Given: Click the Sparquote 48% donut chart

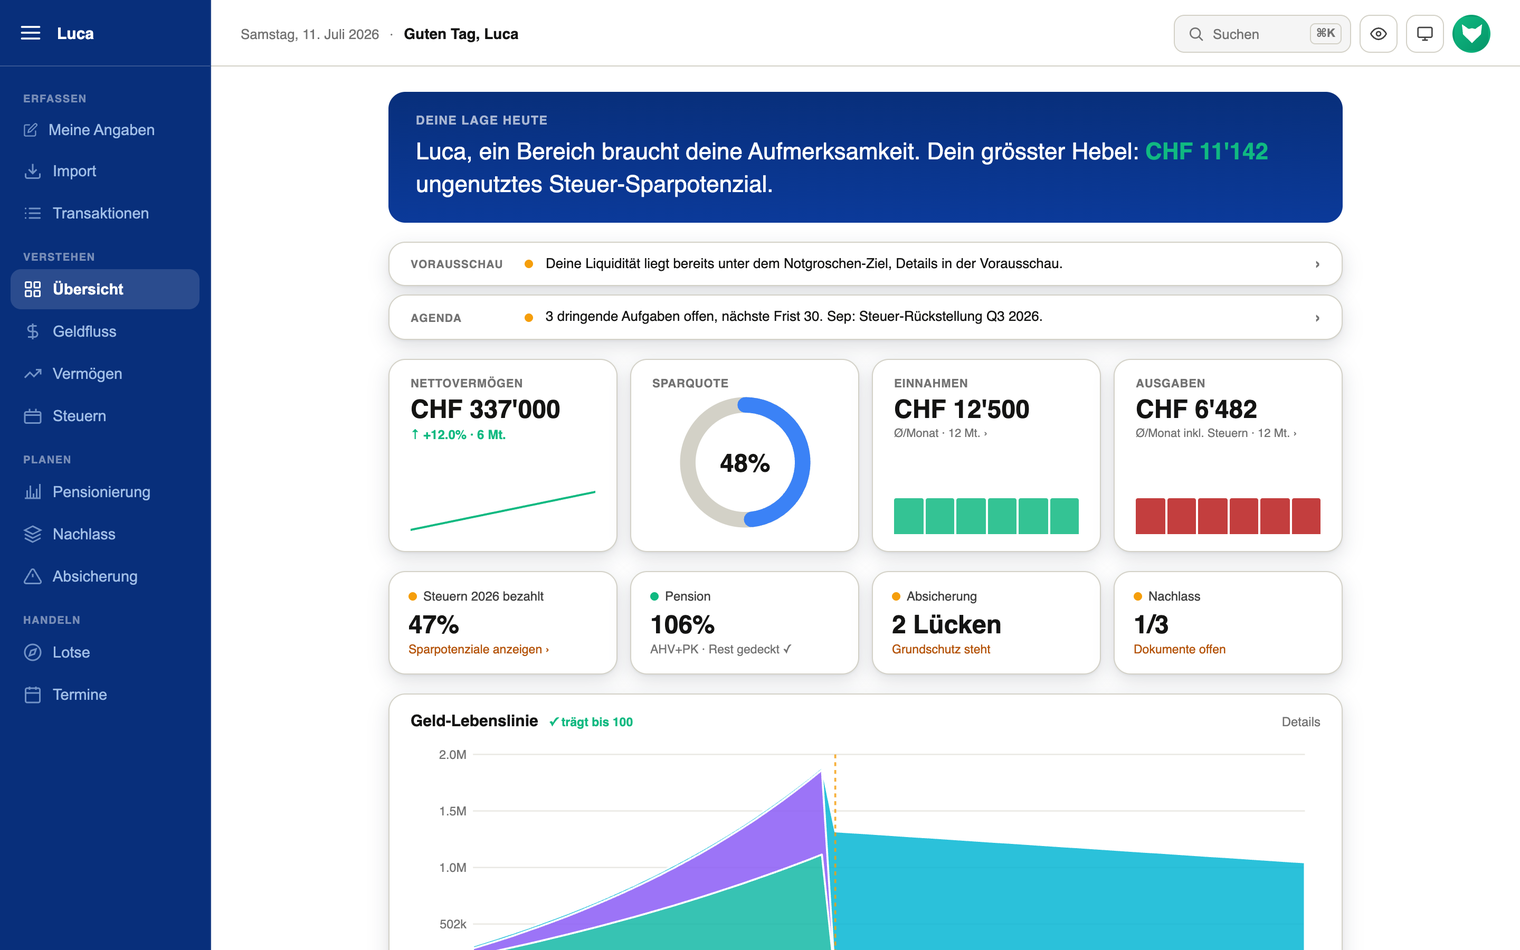Looking at the screenshot, I should pos(745,463).
